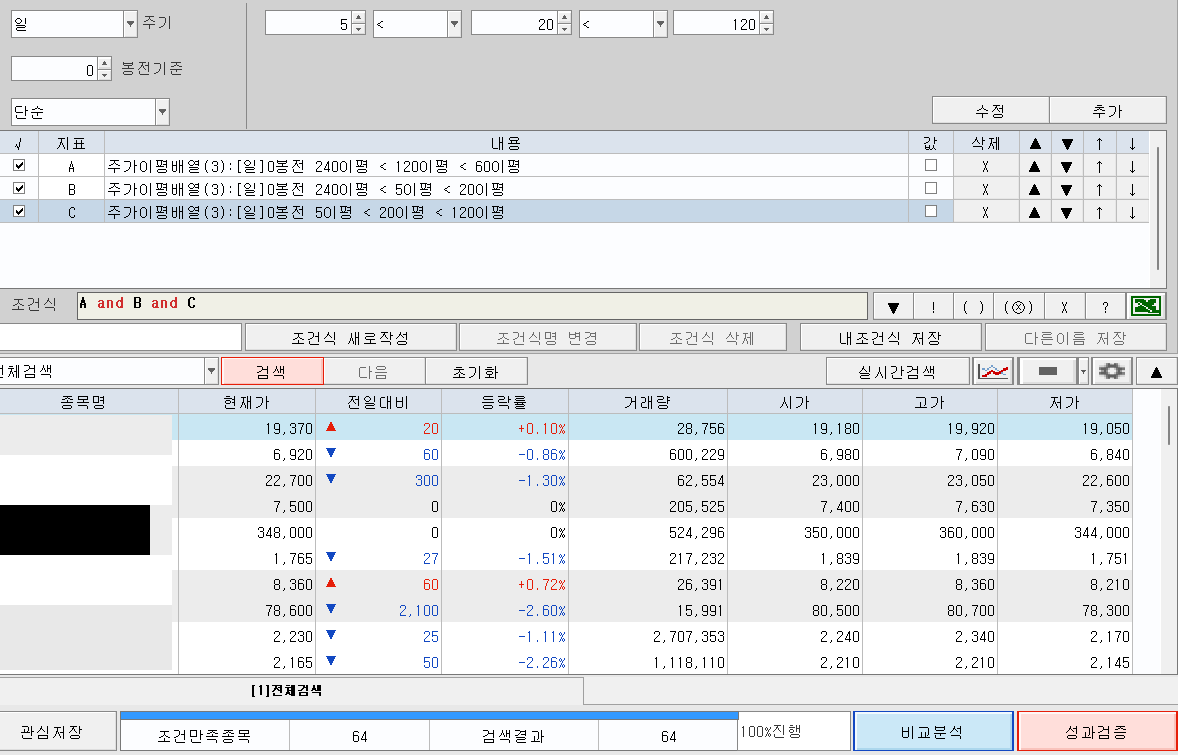Open the Excel export icon
Image resolution: width=1178 pixels, height=755 pixels.
[x=1146, y=305]
